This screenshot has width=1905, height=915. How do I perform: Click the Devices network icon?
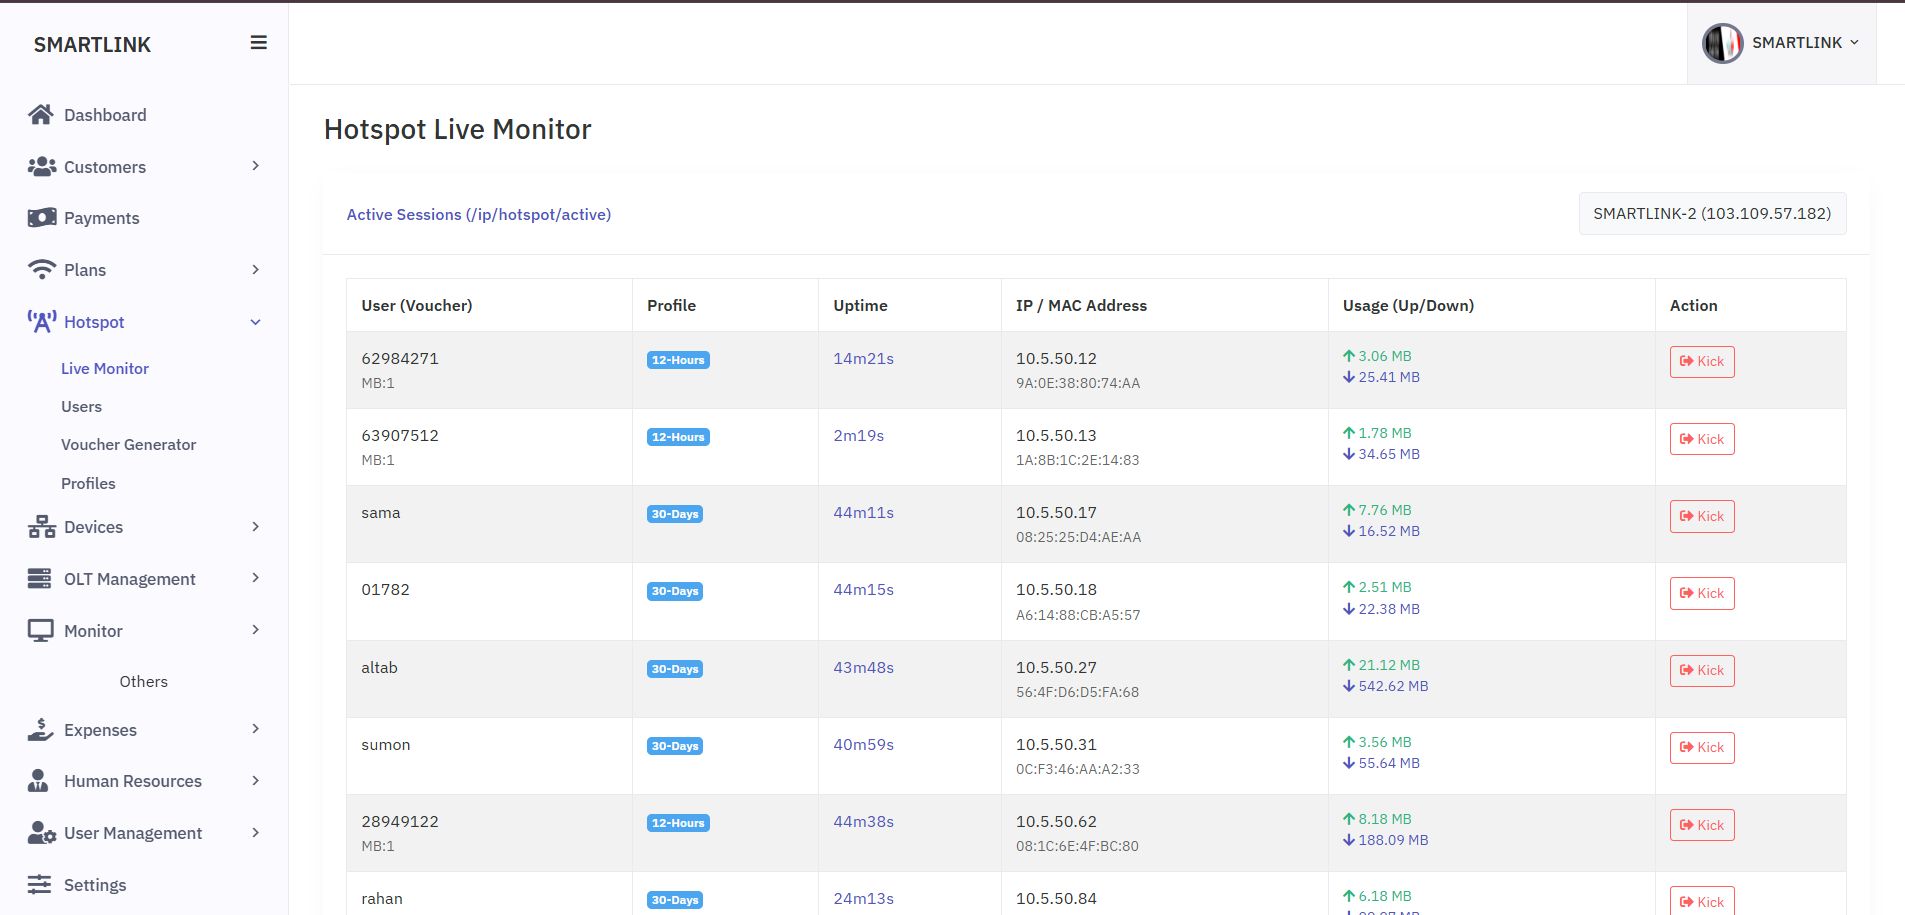tap(42, 527)
